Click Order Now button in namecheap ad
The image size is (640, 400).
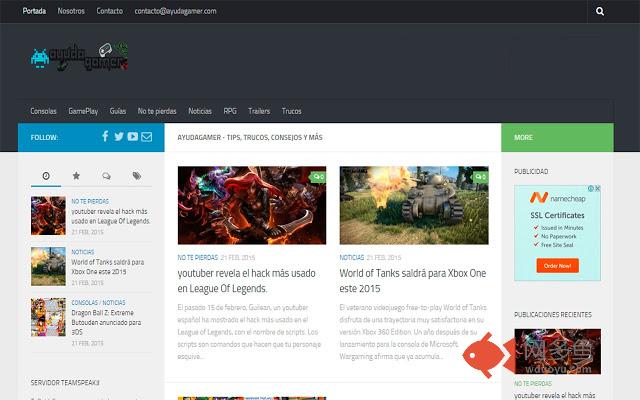click(558, 266)
